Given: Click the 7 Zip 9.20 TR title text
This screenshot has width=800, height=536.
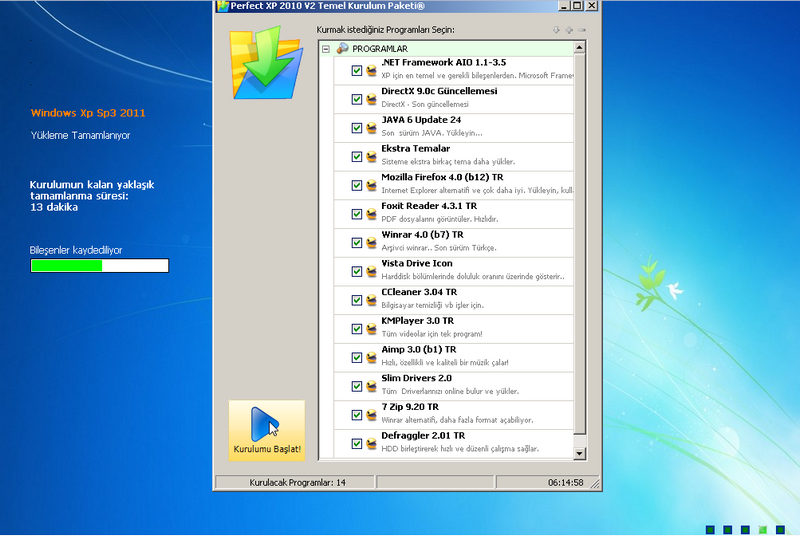Looking at the screenshot, I should (410, 407).
